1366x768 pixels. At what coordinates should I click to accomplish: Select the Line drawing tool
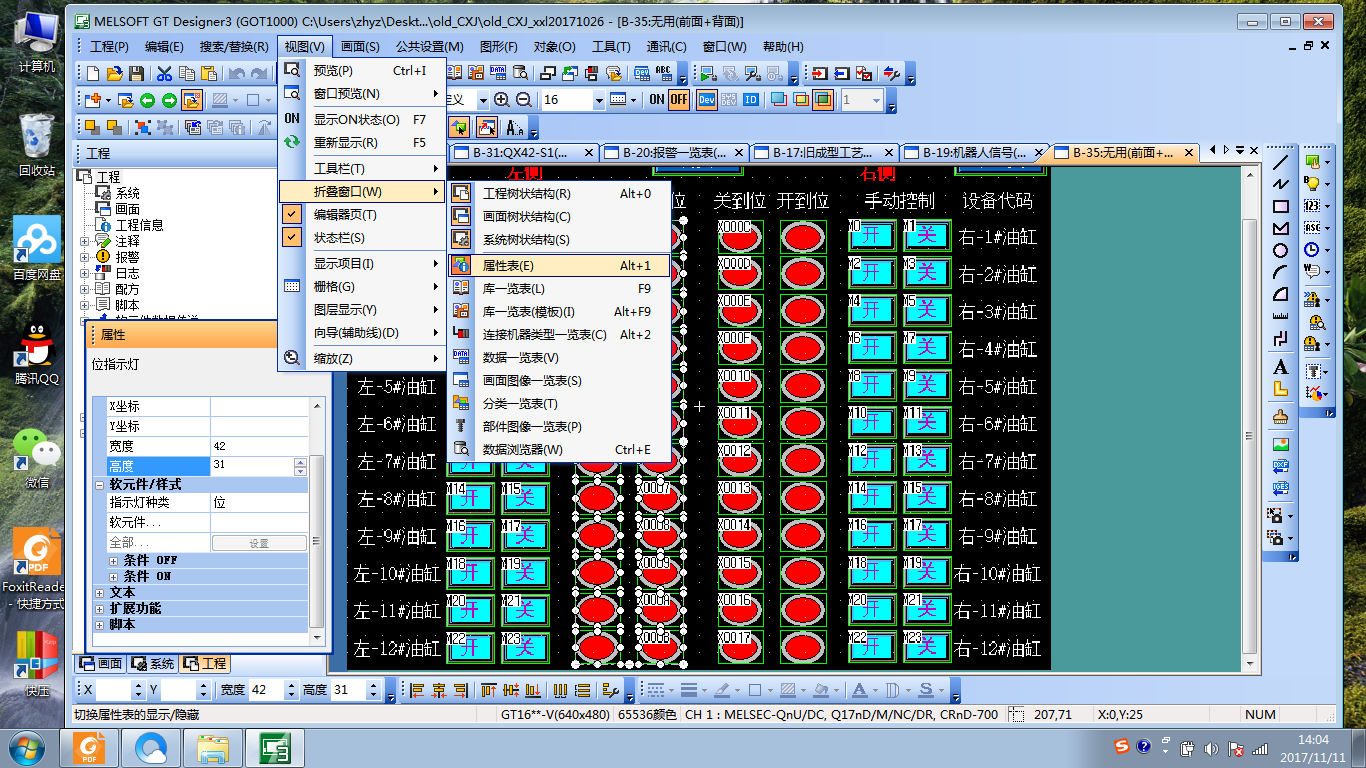1280,162
